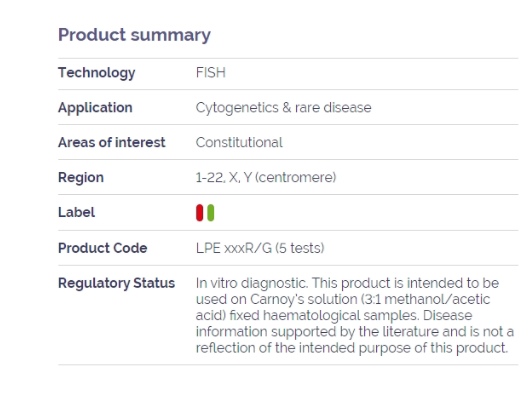The height and width of the screenshot is (404, 531).
Task: Click the intended purpose of this product line
Action: [352, 348]
